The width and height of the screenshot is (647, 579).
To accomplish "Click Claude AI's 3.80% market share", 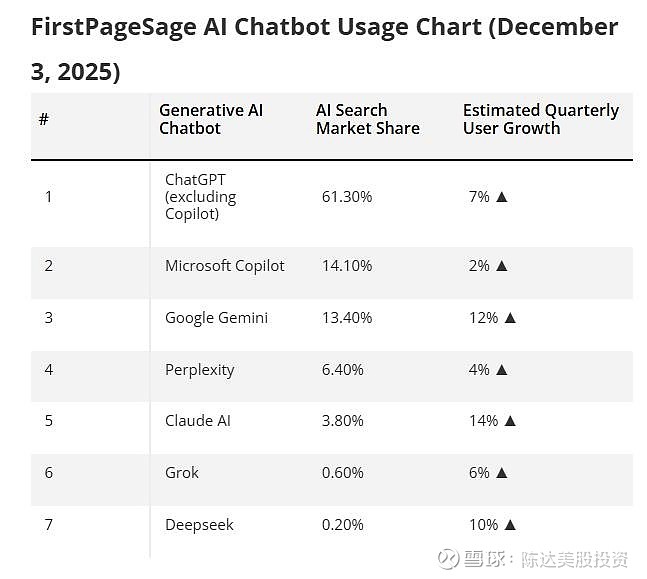I will tap(342, 421).
